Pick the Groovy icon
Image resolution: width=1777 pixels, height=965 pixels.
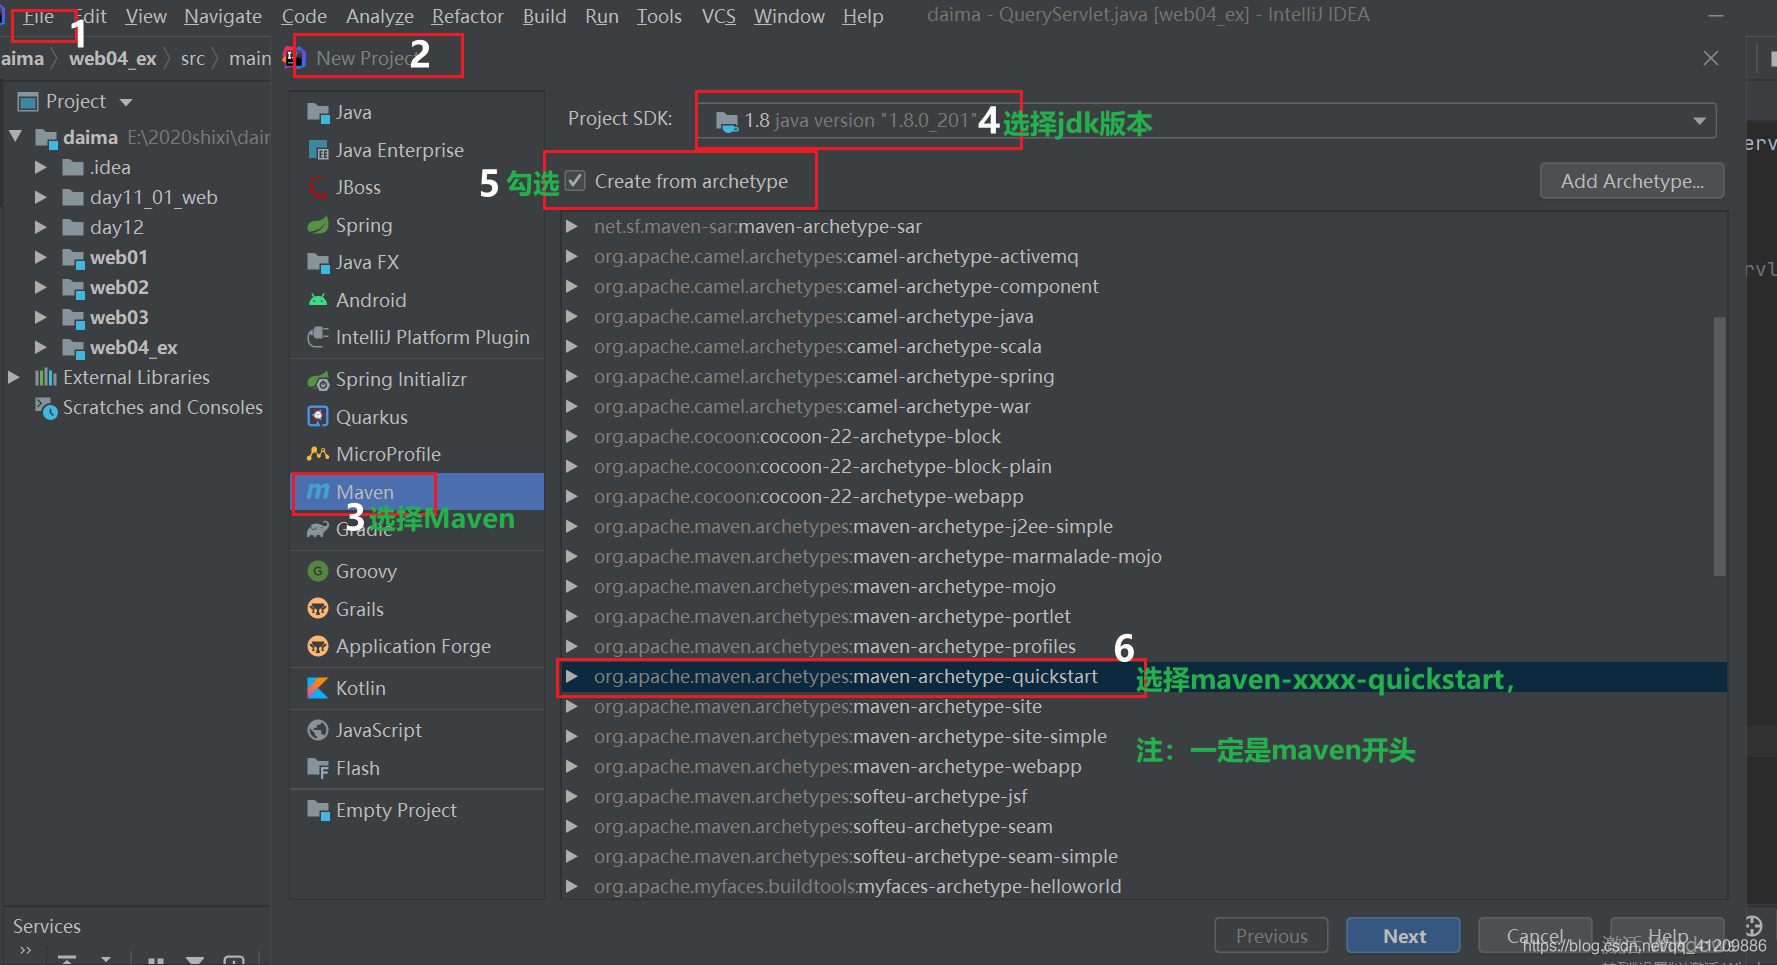coord(318,571)
